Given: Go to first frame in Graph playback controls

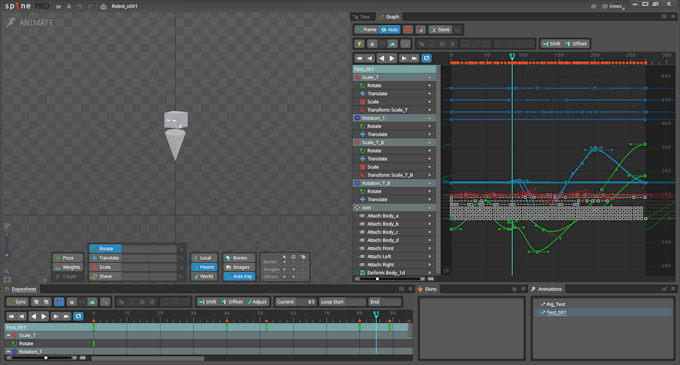Looking at the screenshot, I should [359, 58].
